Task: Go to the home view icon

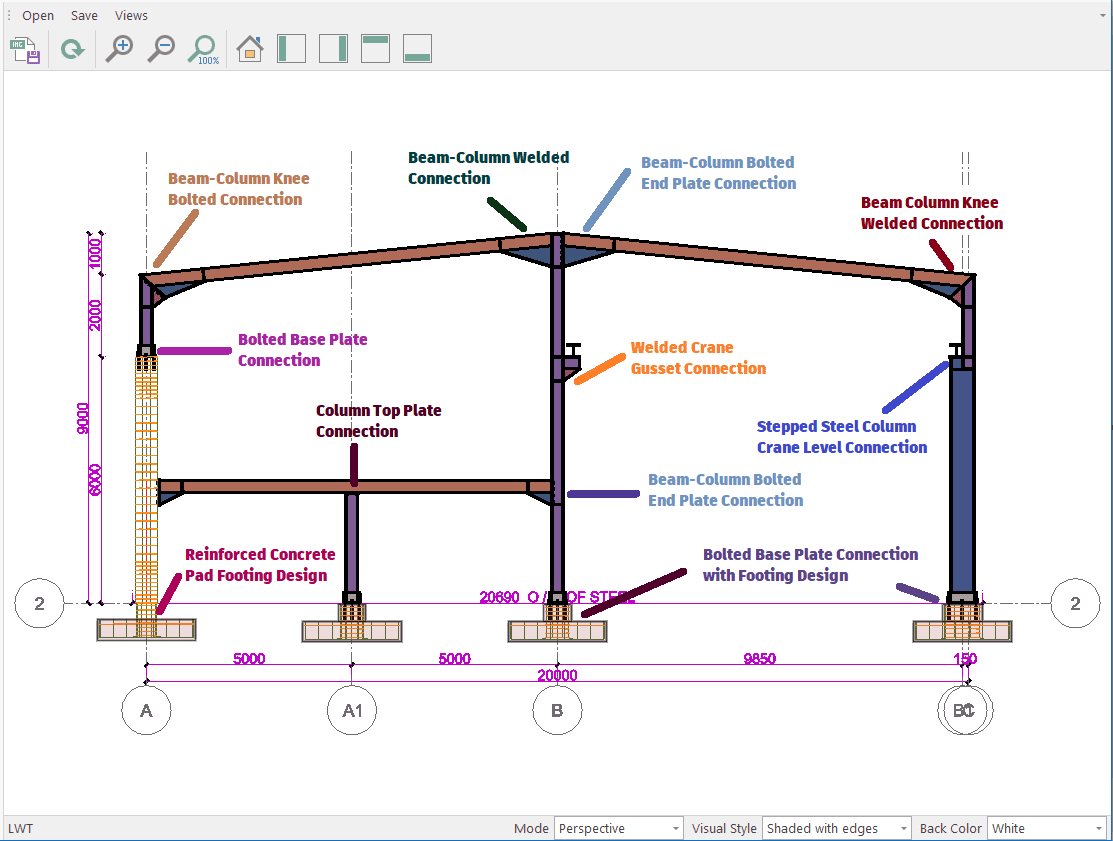Action: (x=249, y=49)
